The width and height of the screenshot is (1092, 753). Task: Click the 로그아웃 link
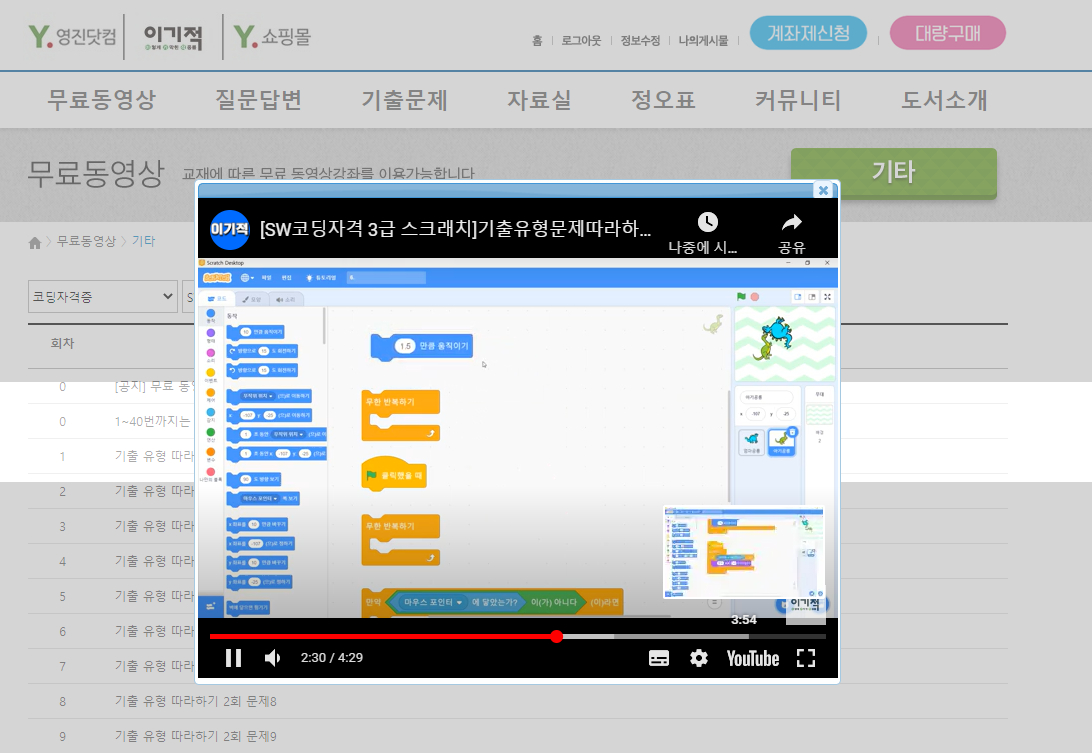coord(581,40)
